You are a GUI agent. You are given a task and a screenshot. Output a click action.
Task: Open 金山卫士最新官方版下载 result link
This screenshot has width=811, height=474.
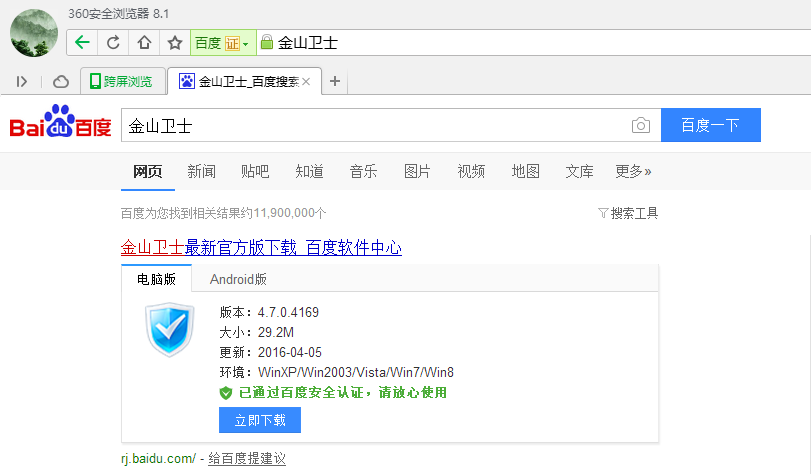coord(261,248)
